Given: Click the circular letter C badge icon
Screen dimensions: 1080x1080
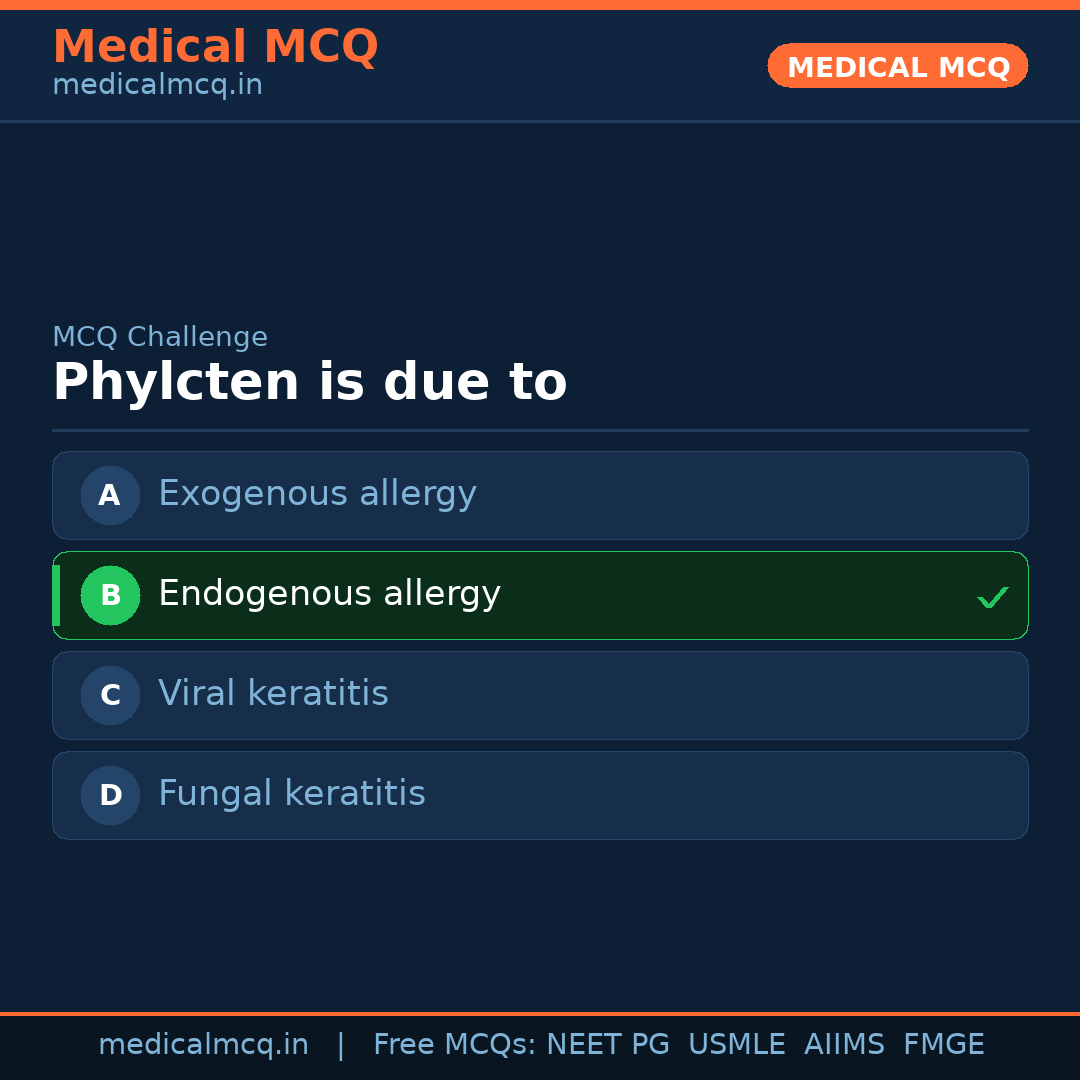Looking at the screenshot, I should point(110,695).
